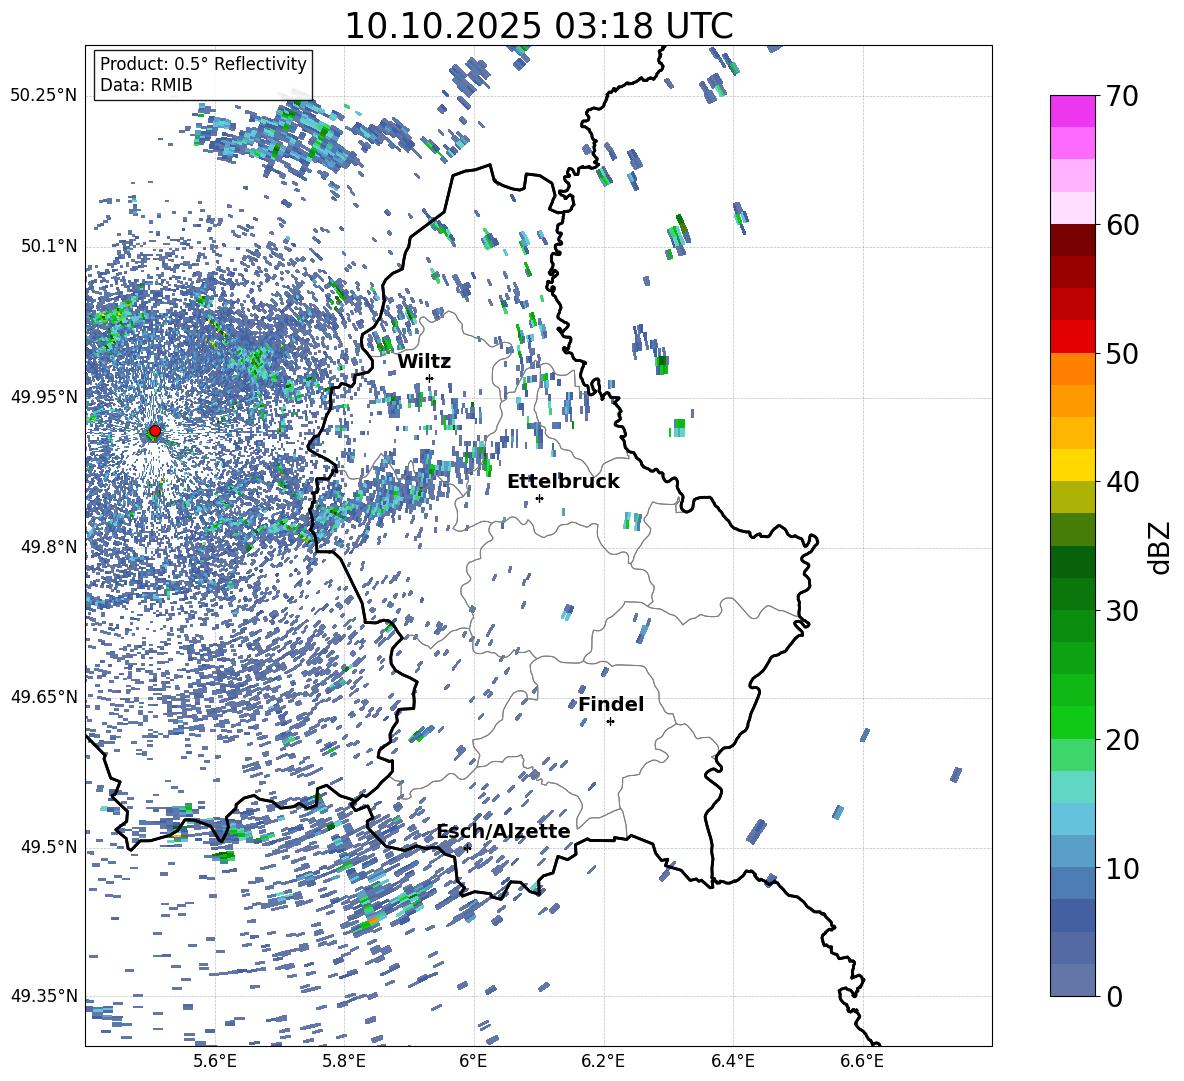1184x1081 pixels.
Task: Pick the light blue colorbar swatch near 13
Action: 1073,819
